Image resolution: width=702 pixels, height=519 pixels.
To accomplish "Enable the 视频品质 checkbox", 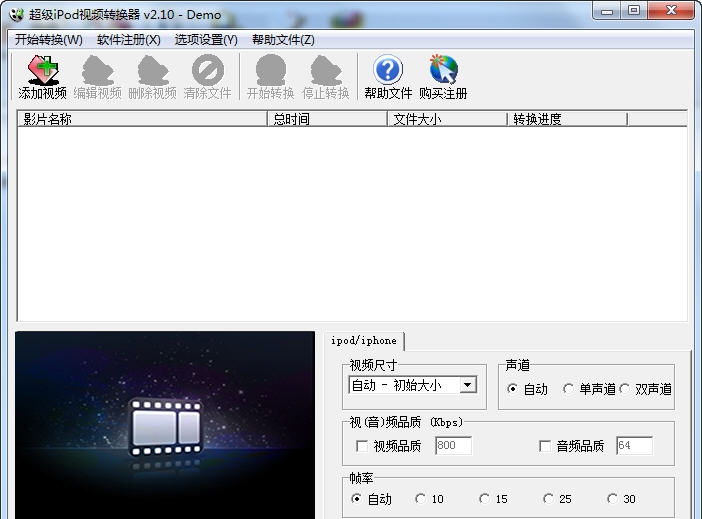I will click(362, 446).
